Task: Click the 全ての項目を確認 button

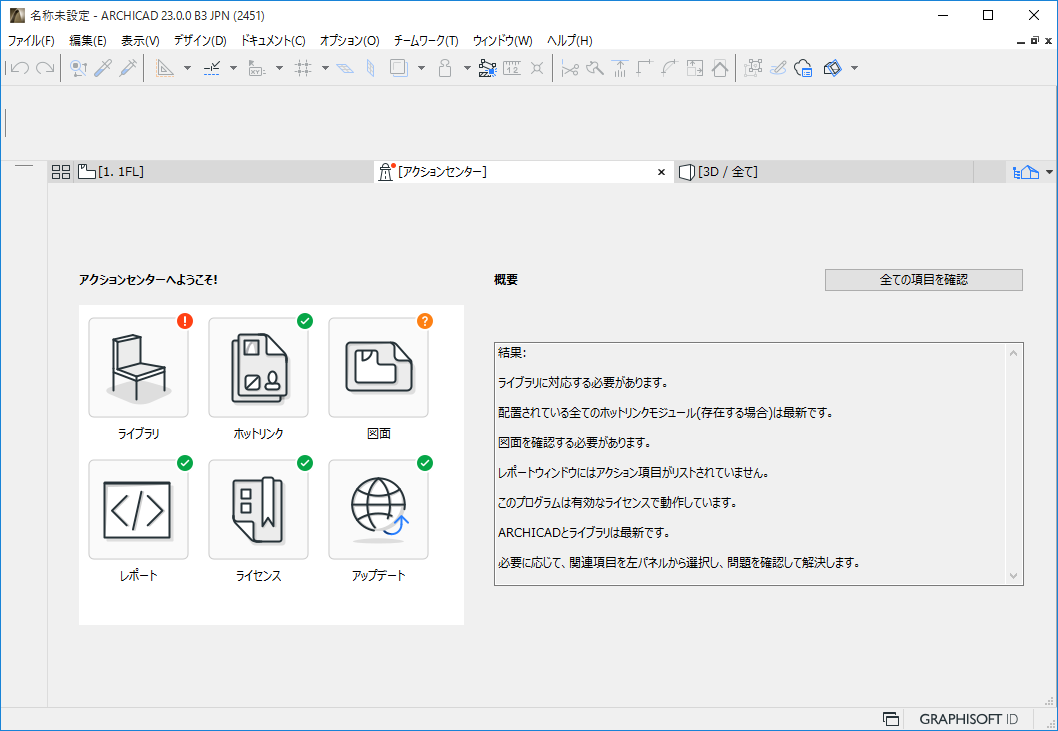Action: point(924,279)
